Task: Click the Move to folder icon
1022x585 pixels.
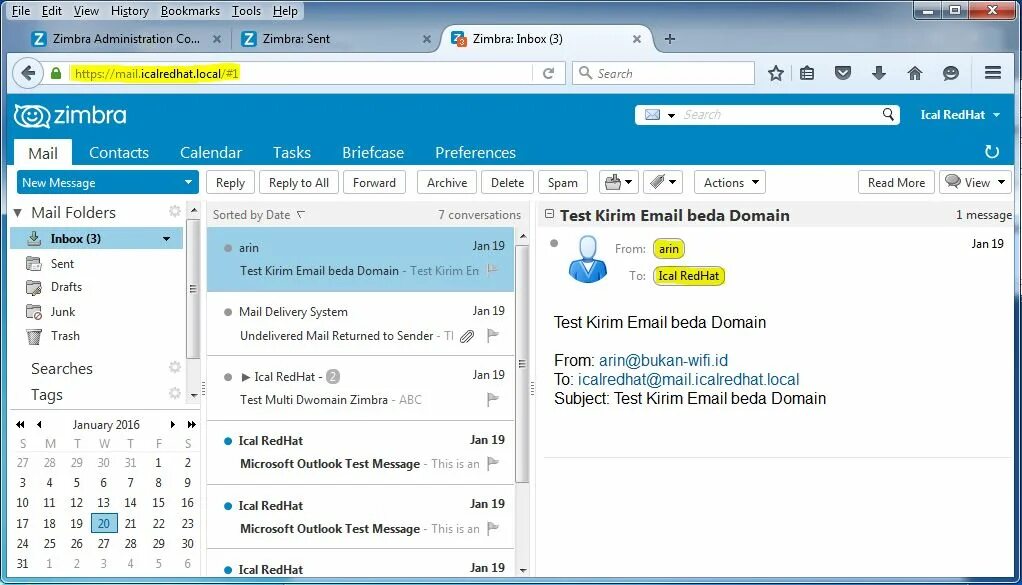Action: pyautogui.click(x=613, y=182)
